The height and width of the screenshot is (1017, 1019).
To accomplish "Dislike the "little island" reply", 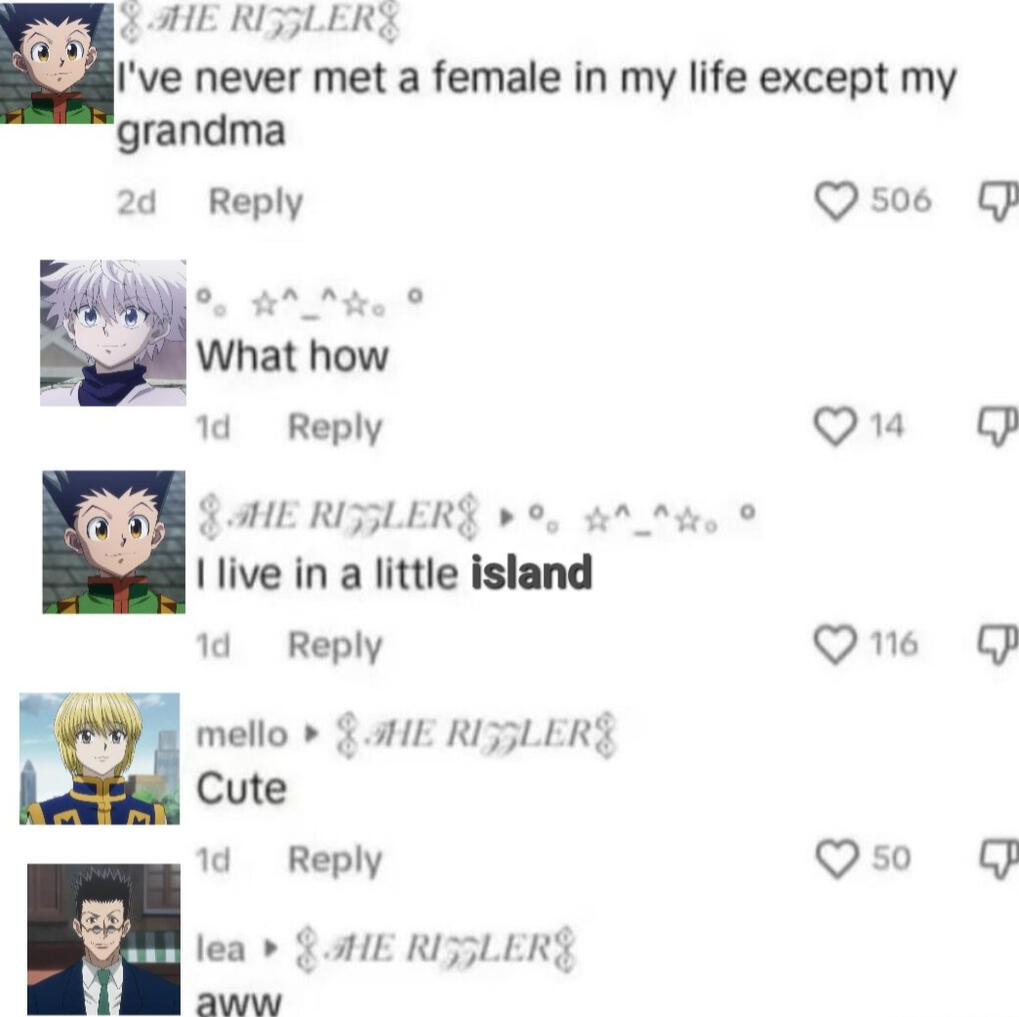I will pos(999,644).
